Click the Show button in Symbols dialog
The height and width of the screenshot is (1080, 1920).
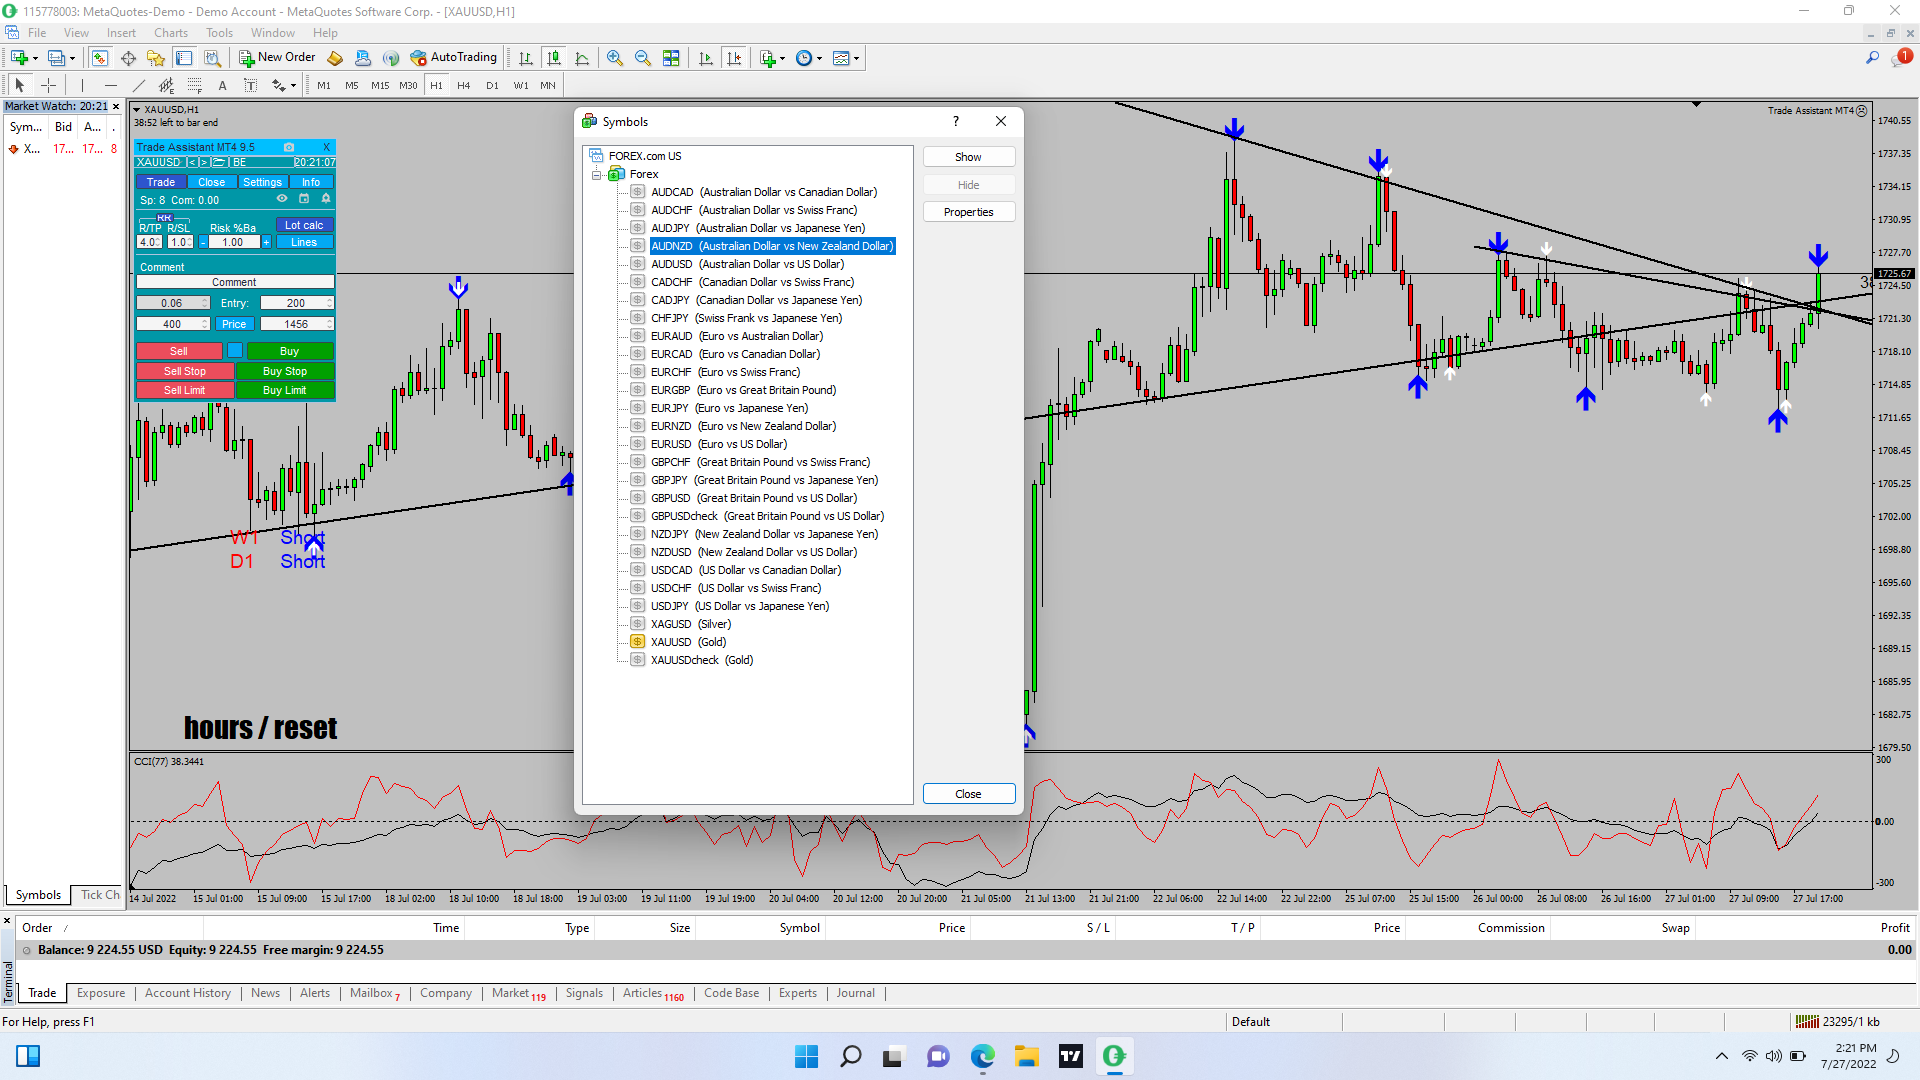[968, 157]
